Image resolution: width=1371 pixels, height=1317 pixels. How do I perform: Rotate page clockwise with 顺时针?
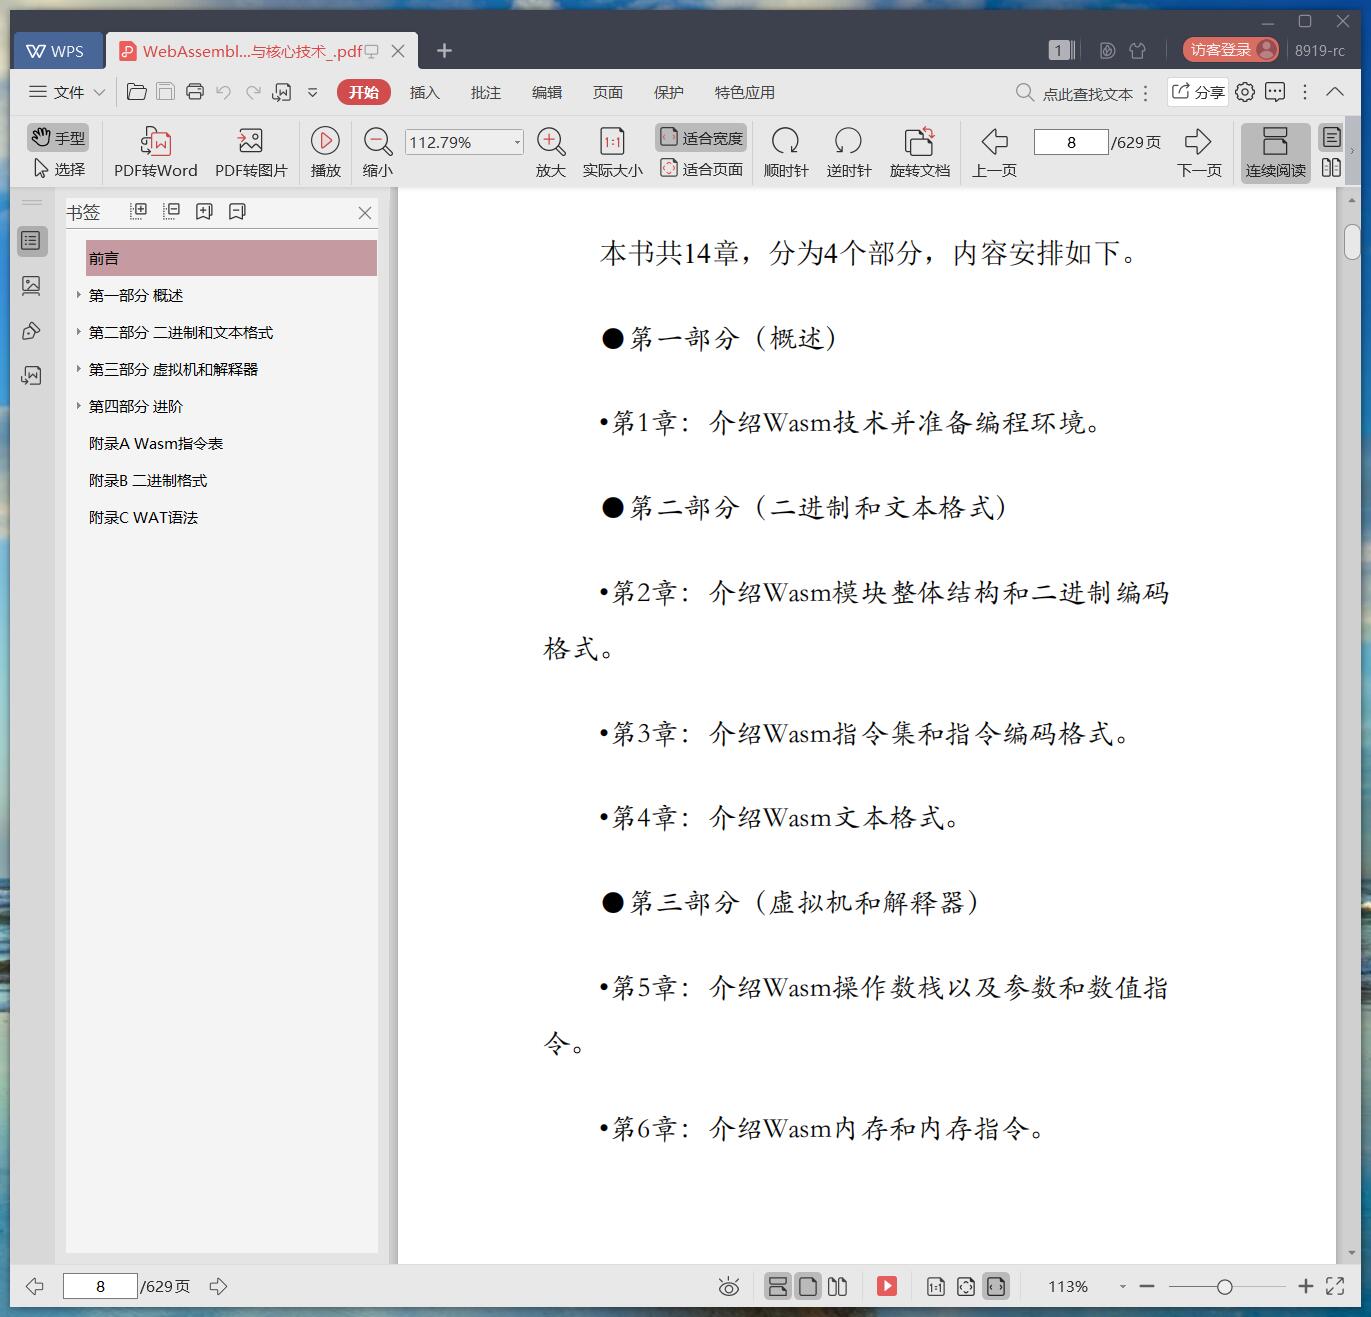pos(786,152)
